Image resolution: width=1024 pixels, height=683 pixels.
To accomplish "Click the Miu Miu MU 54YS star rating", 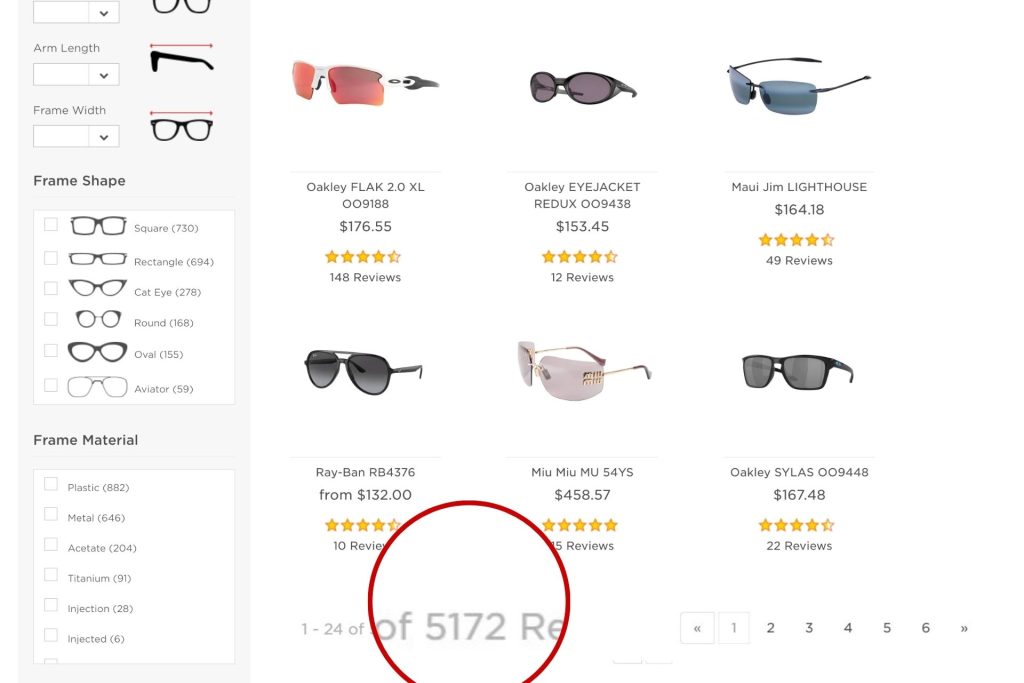I will (x=579, y=524).
